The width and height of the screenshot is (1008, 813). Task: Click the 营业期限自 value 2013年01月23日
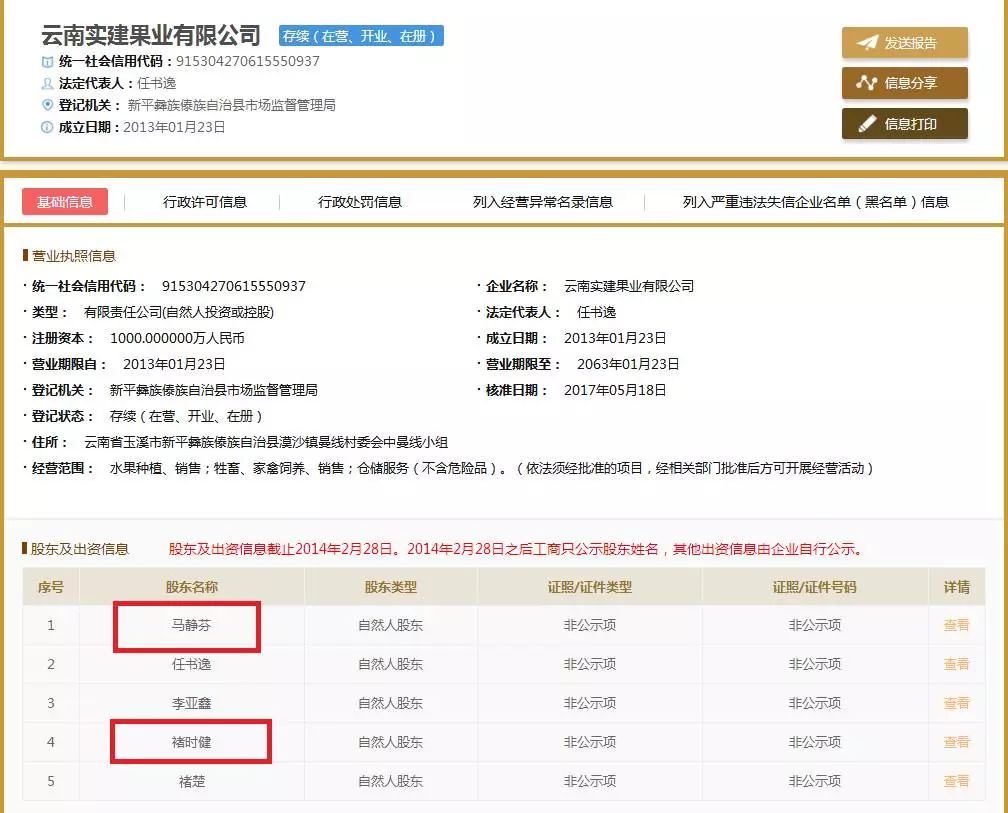[x=174, y=364]
